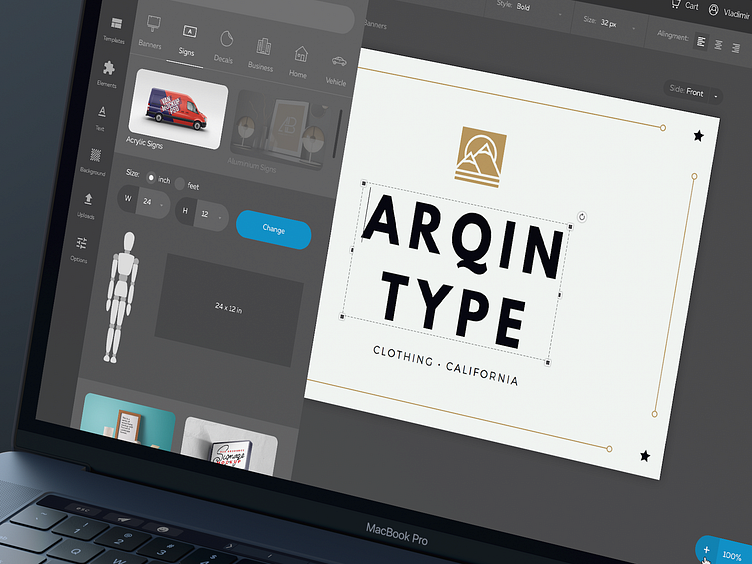Choose the Acrylic Signs van thumbnail
This screenshot has height=564, width=752.
176,108
